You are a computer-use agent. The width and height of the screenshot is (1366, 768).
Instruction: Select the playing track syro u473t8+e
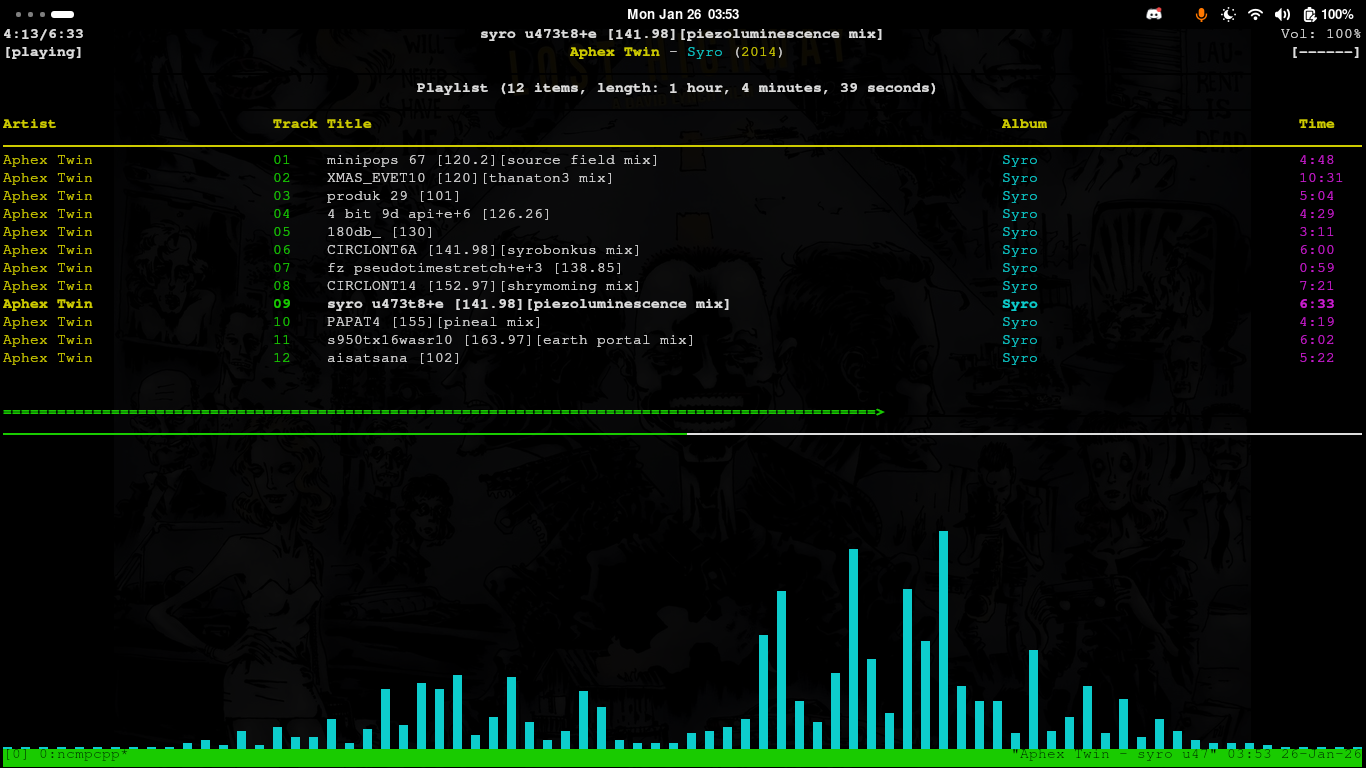528,304
